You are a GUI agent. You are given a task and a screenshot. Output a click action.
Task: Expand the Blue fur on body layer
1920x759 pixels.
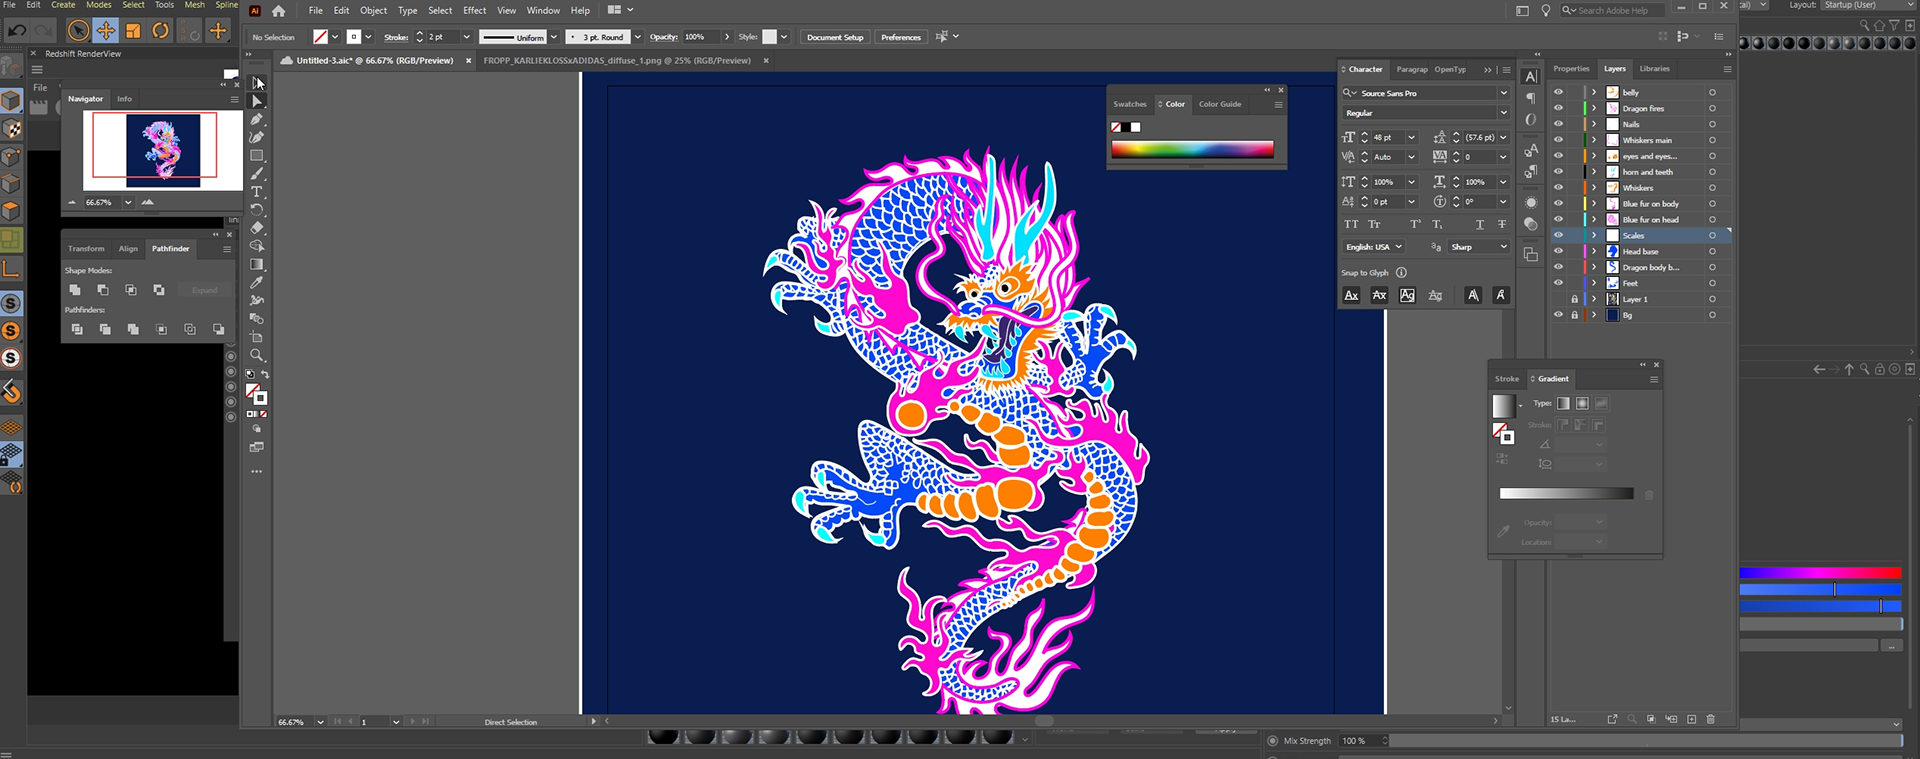[x=1594, y=204]
